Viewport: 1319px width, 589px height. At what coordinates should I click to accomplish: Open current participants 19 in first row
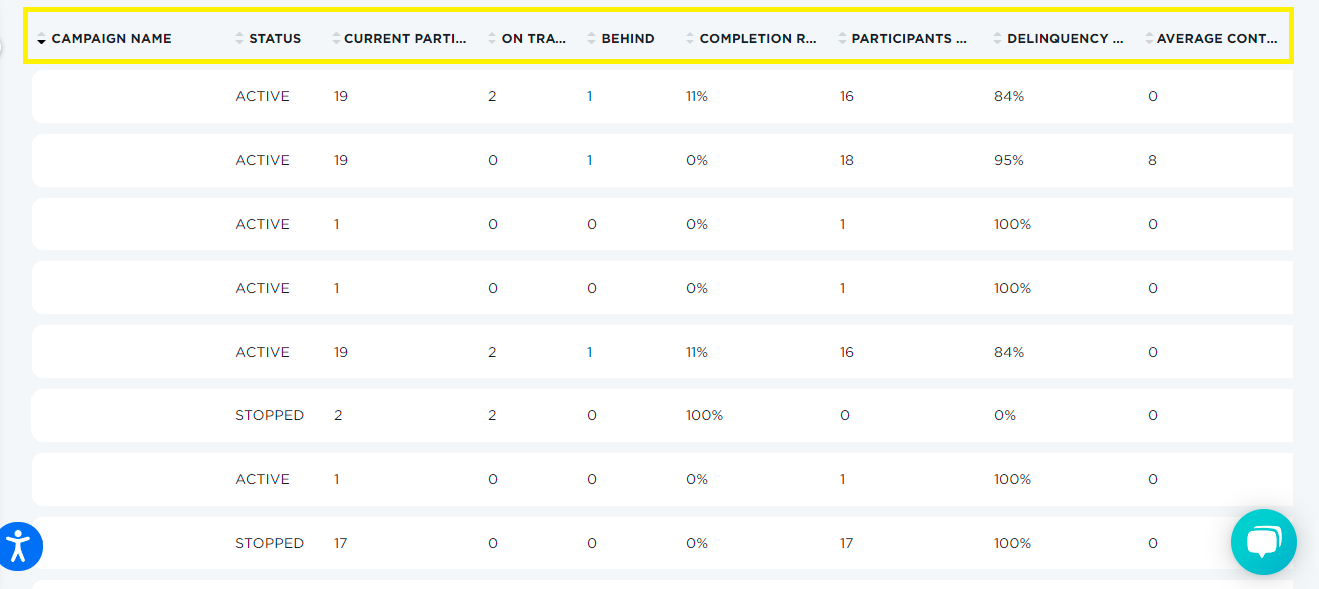[x=341, y=96]
